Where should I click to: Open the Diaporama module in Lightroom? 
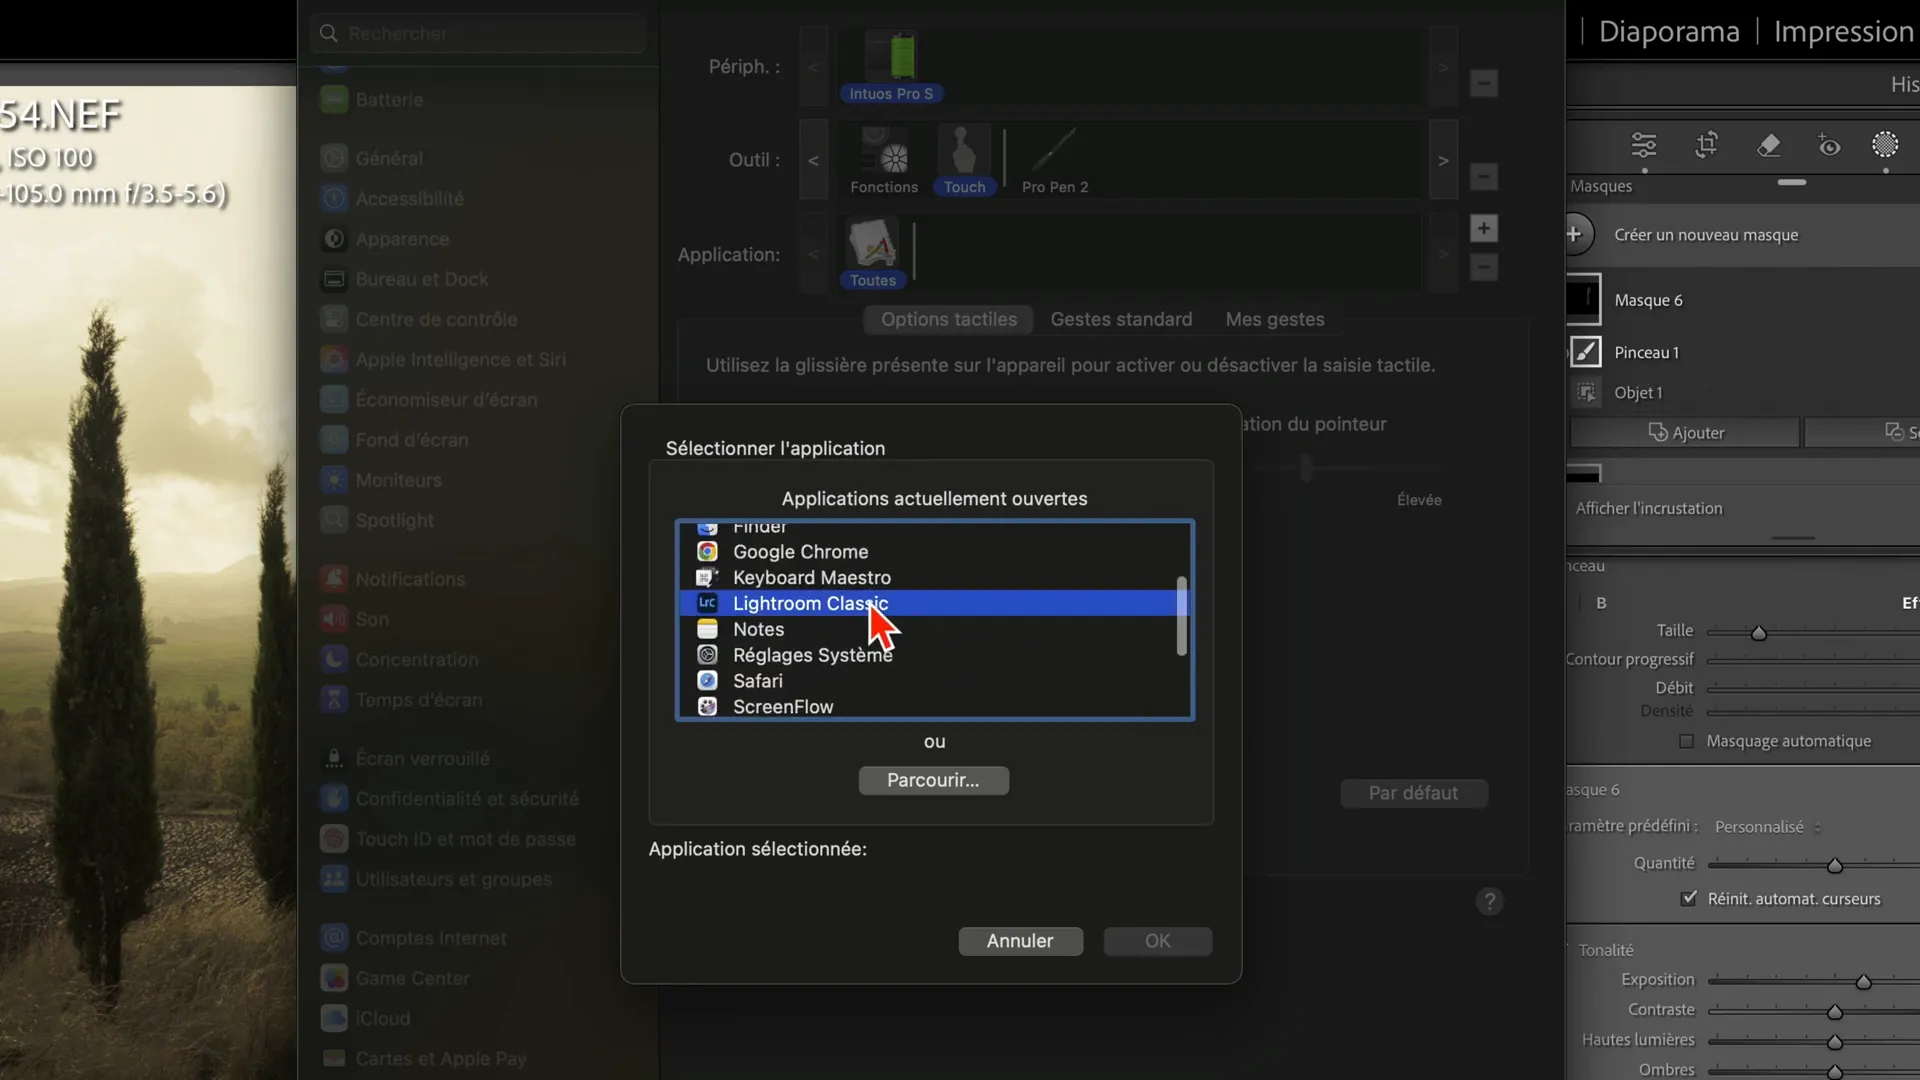pos(1668,31)
